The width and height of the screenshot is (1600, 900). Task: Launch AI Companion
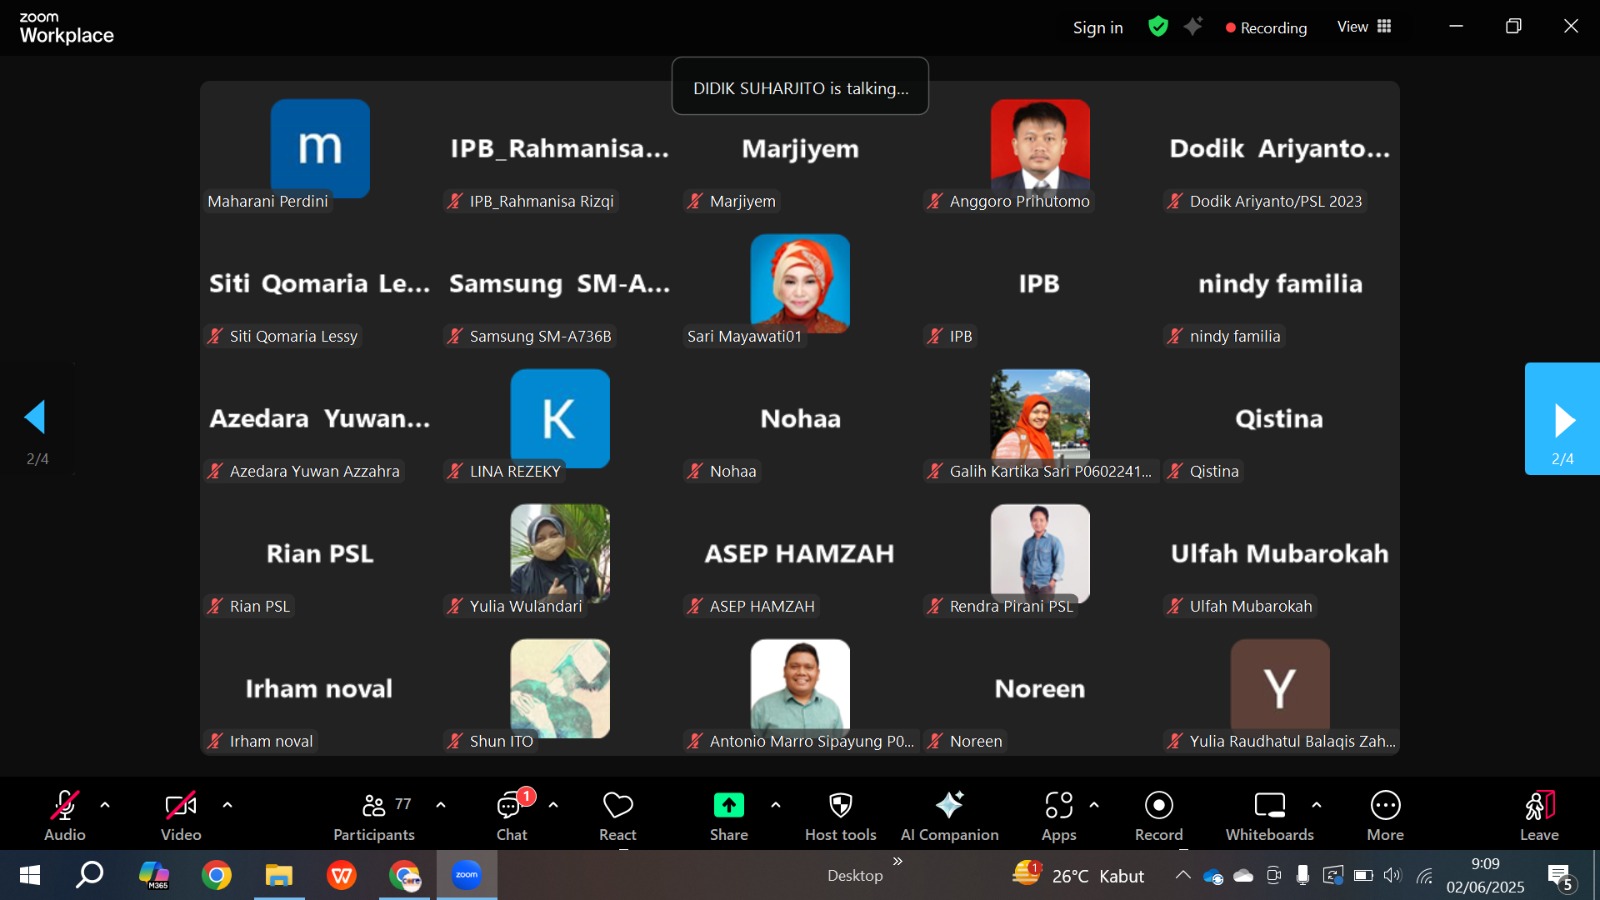click(949, 814)
